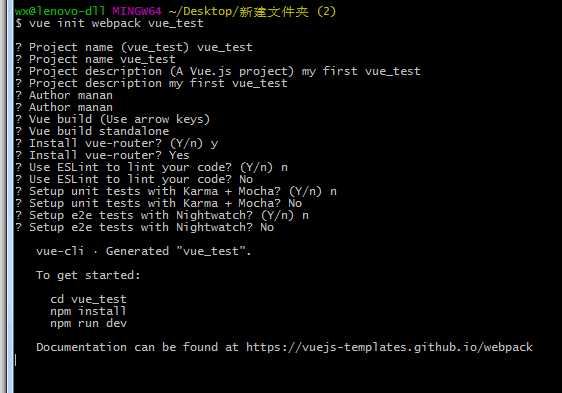Image resolution: width=562 pixels, height=393 pixels.
Task: Open the vuejs-templates.github.io/webpack documentation URL
Action: tap(389, 347)
